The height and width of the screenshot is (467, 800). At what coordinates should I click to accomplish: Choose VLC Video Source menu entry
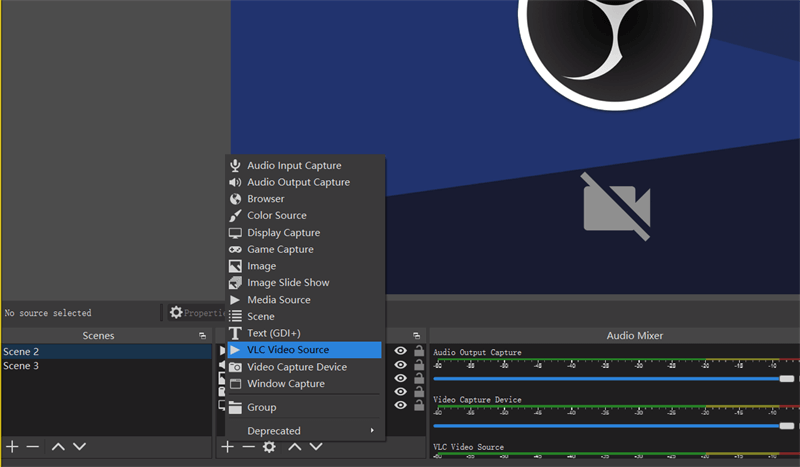(x=287, y=350)
